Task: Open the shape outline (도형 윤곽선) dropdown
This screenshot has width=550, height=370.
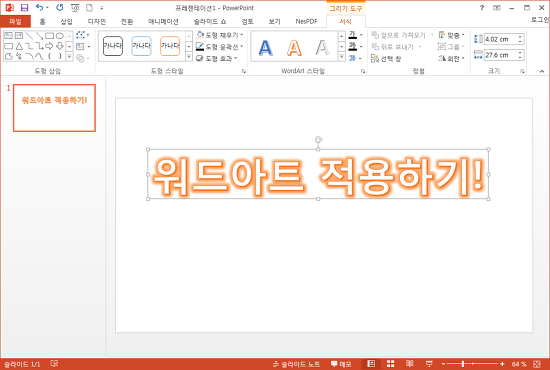Action: point(220,47)
